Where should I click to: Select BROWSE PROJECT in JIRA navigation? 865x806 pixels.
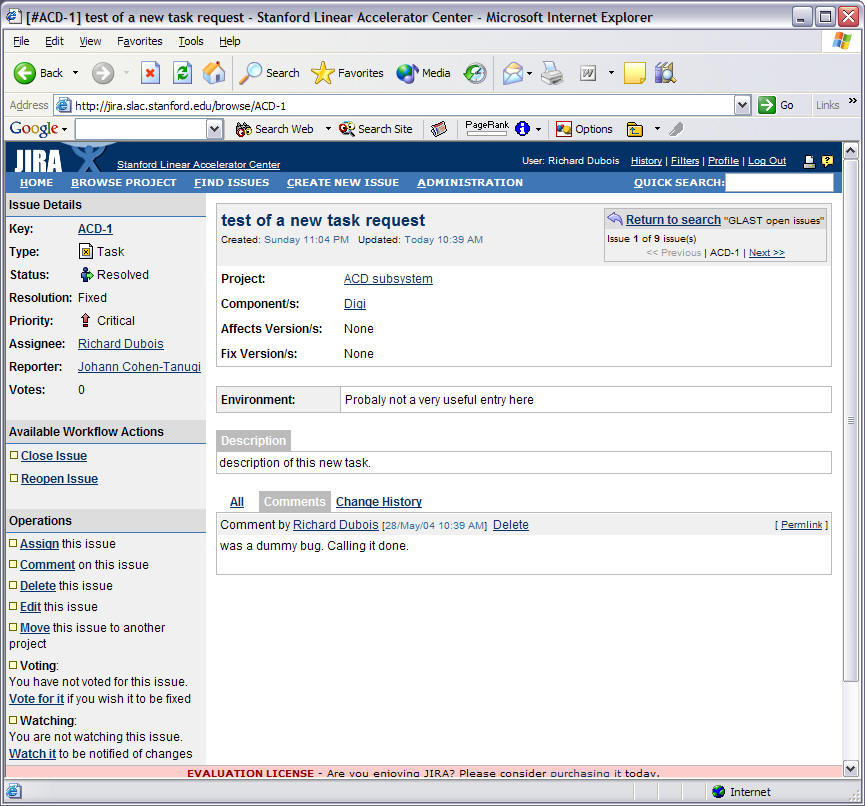[124, 183]
